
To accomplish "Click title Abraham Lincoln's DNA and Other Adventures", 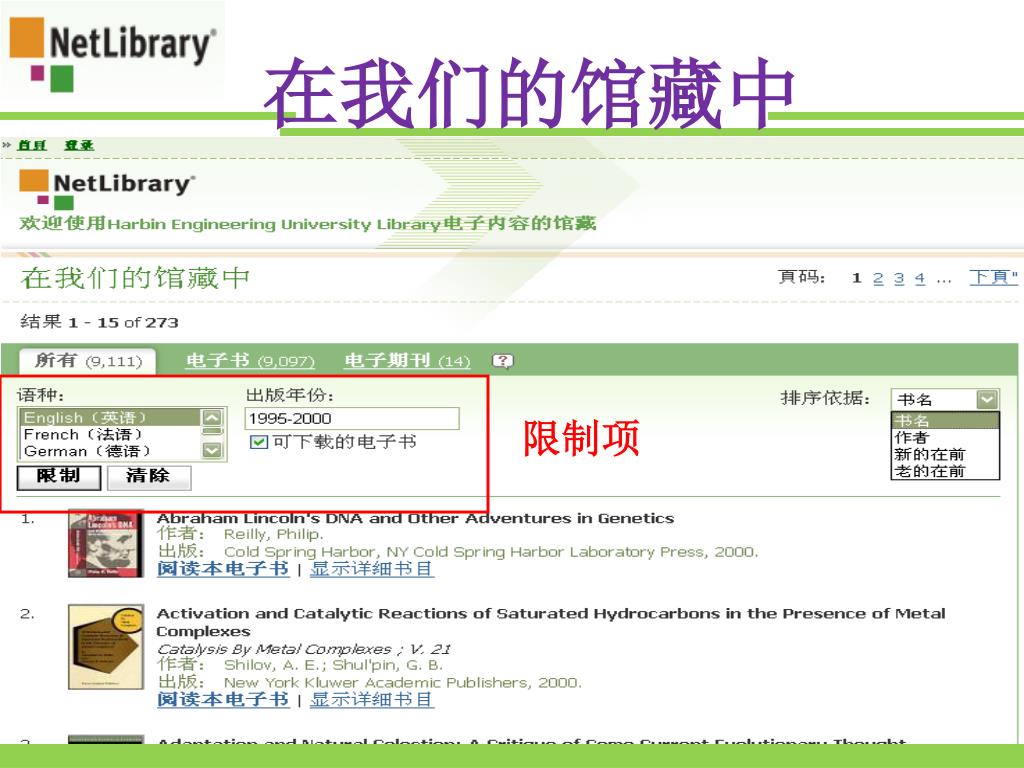I will (415, 518).
